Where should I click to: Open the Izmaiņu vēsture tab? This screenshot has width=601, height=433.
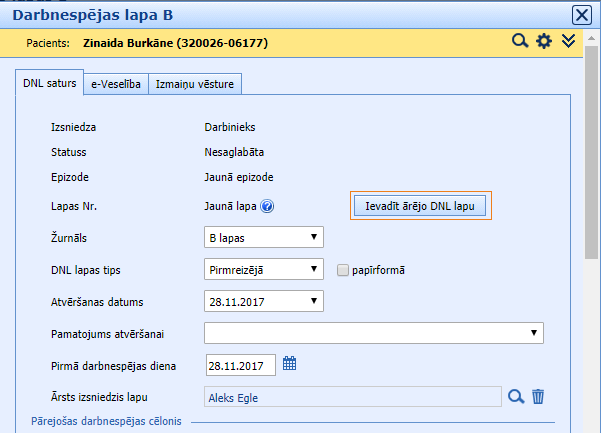click(x=195, y=85)
